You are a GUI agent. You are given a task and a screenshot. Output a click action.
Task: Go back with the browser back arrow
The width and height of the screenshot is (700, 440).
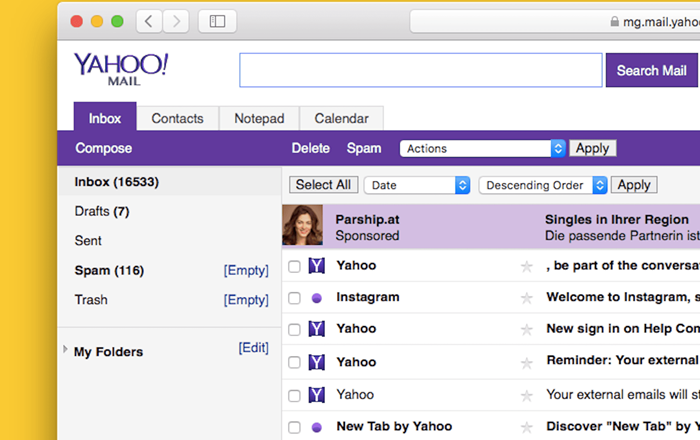tap(149, 21)
